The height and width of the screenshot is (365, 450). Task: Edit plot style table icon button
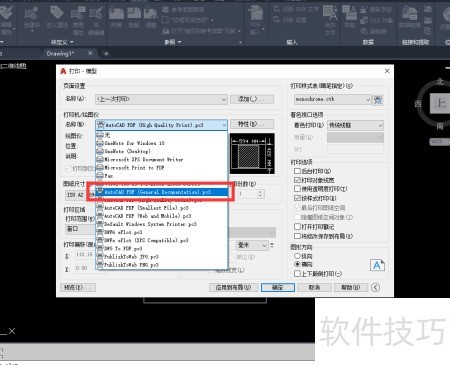pos(378,100)
